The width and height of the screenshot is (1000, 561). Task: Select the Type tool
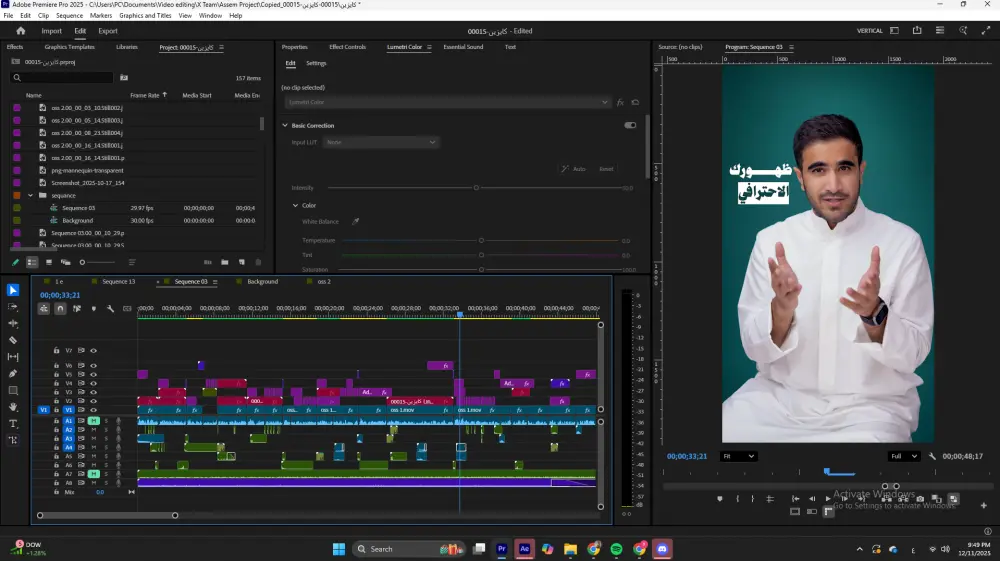(x=13, y=423)
